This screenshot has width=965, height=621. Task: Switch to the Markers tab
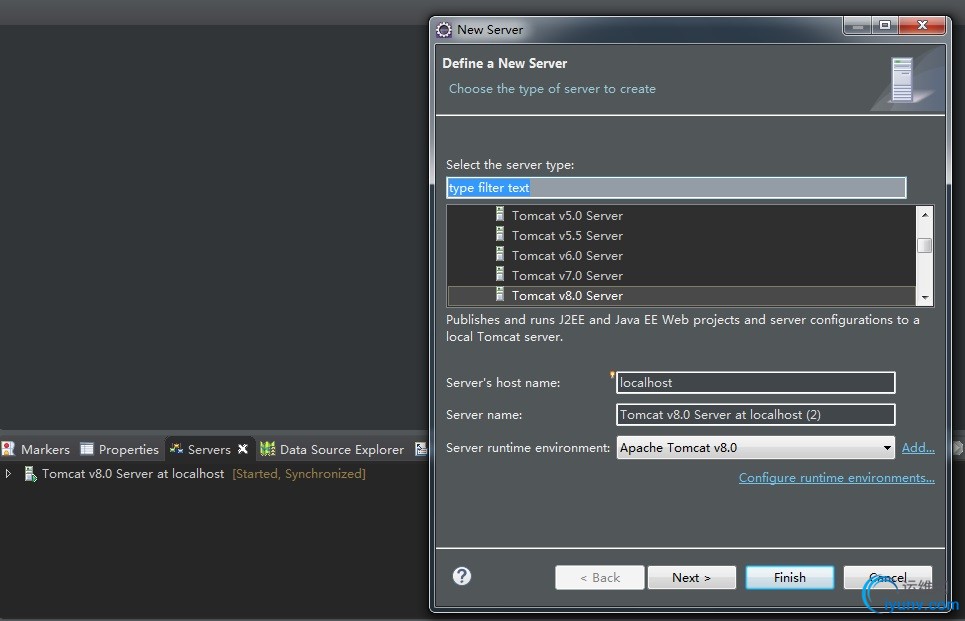36,449
